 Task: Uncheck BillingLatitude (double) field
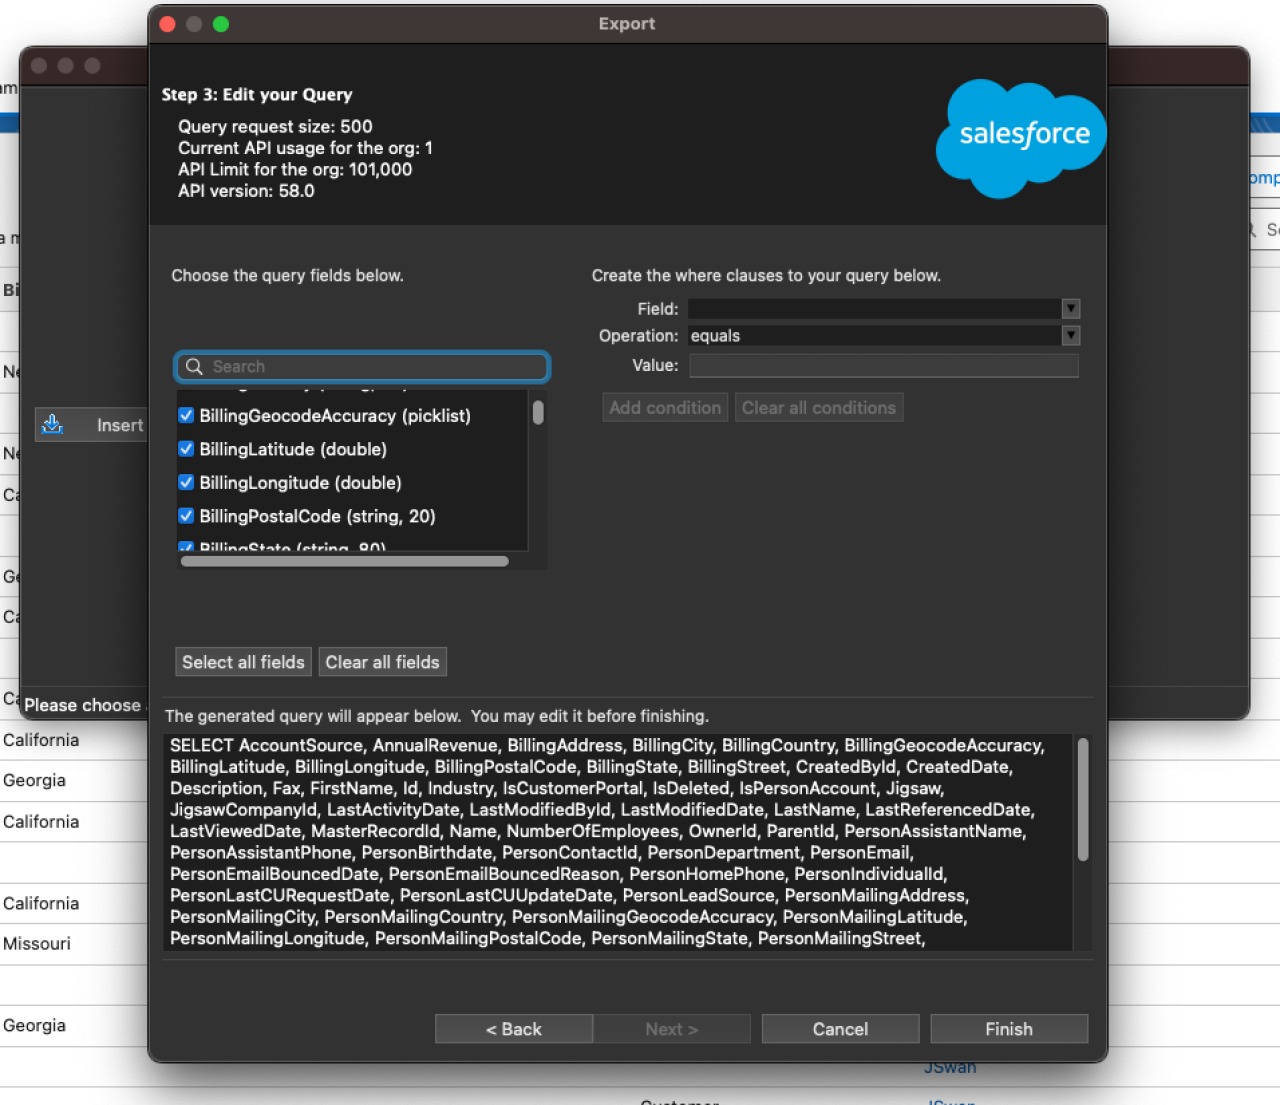point(186,449)
